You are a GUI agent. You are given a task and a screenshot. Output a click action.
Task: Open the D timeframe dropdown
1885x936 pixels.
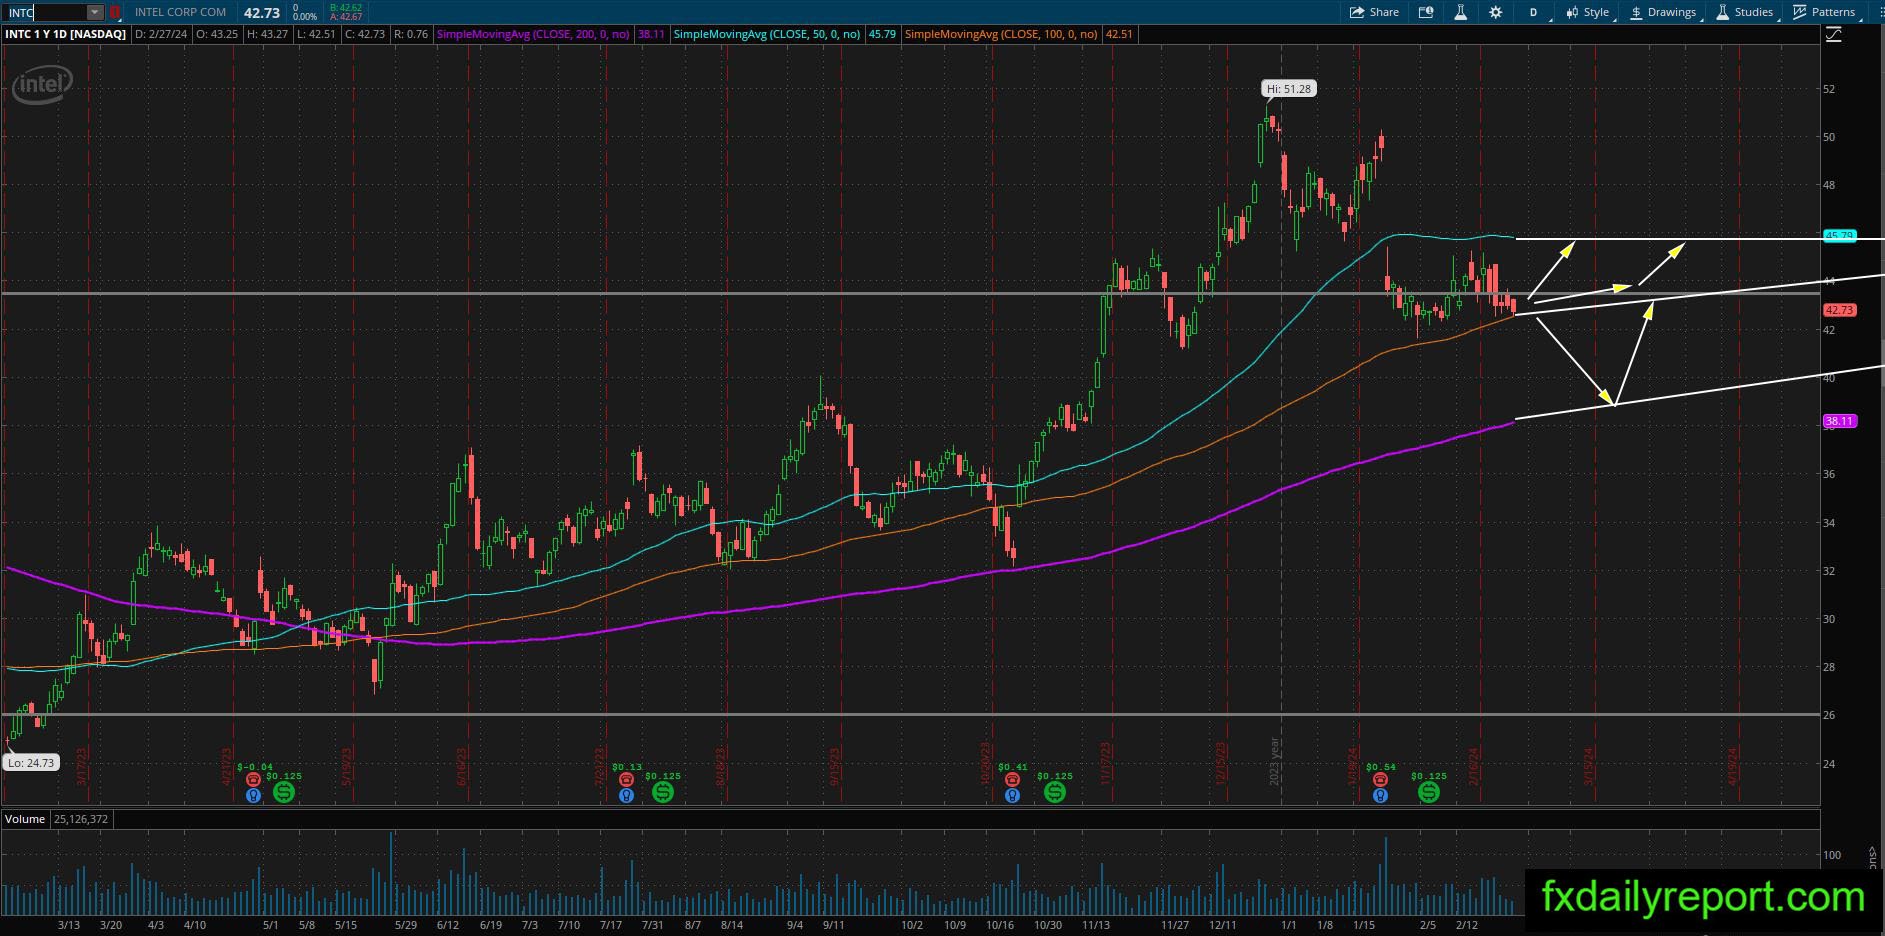tap(1535, 12)
